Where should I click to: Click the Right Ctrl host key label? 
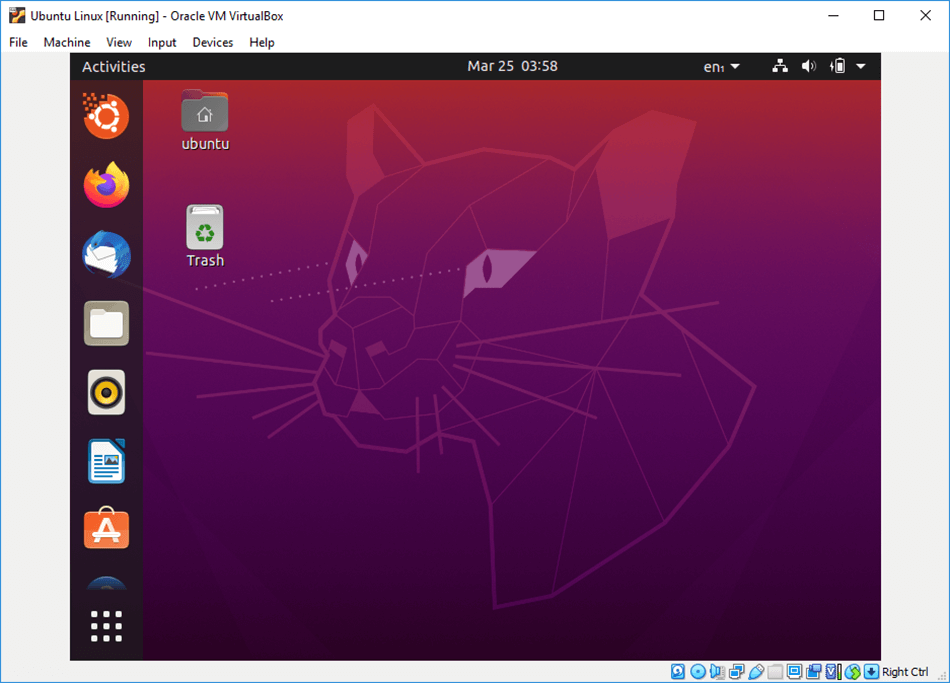point(905,671)
